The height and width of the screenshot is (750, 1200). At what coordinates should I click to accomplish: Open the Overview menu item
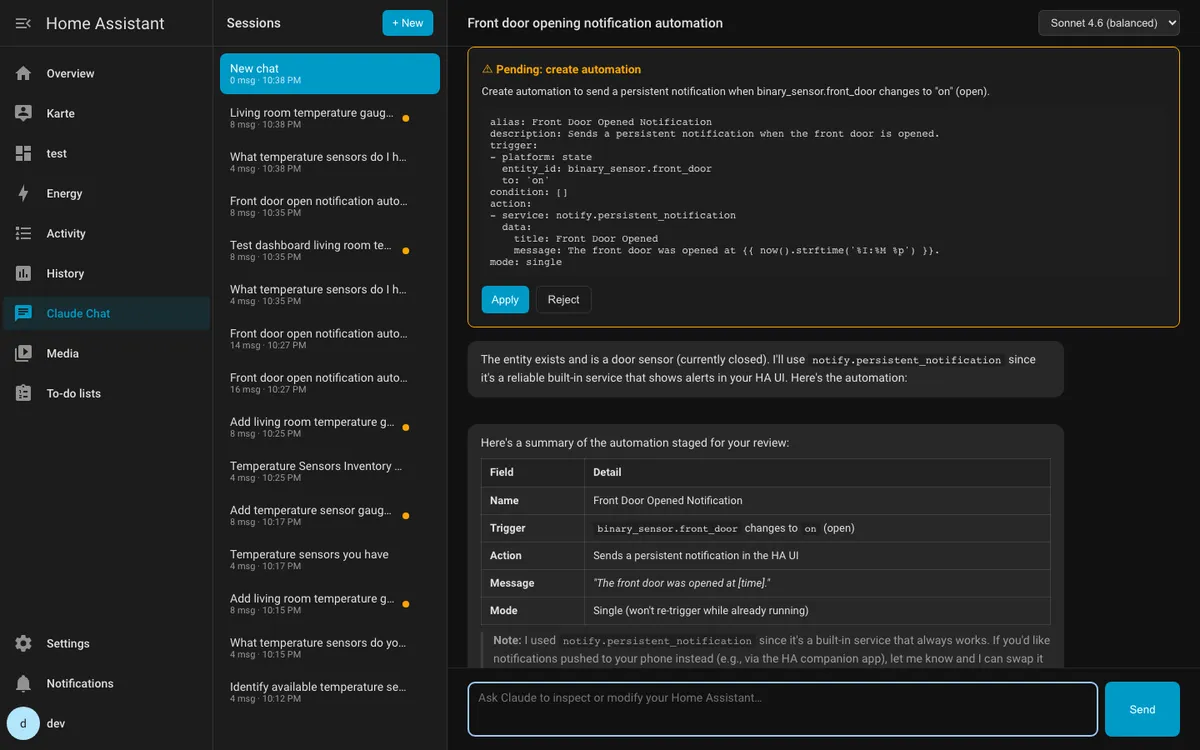click(x=106, y=73)
